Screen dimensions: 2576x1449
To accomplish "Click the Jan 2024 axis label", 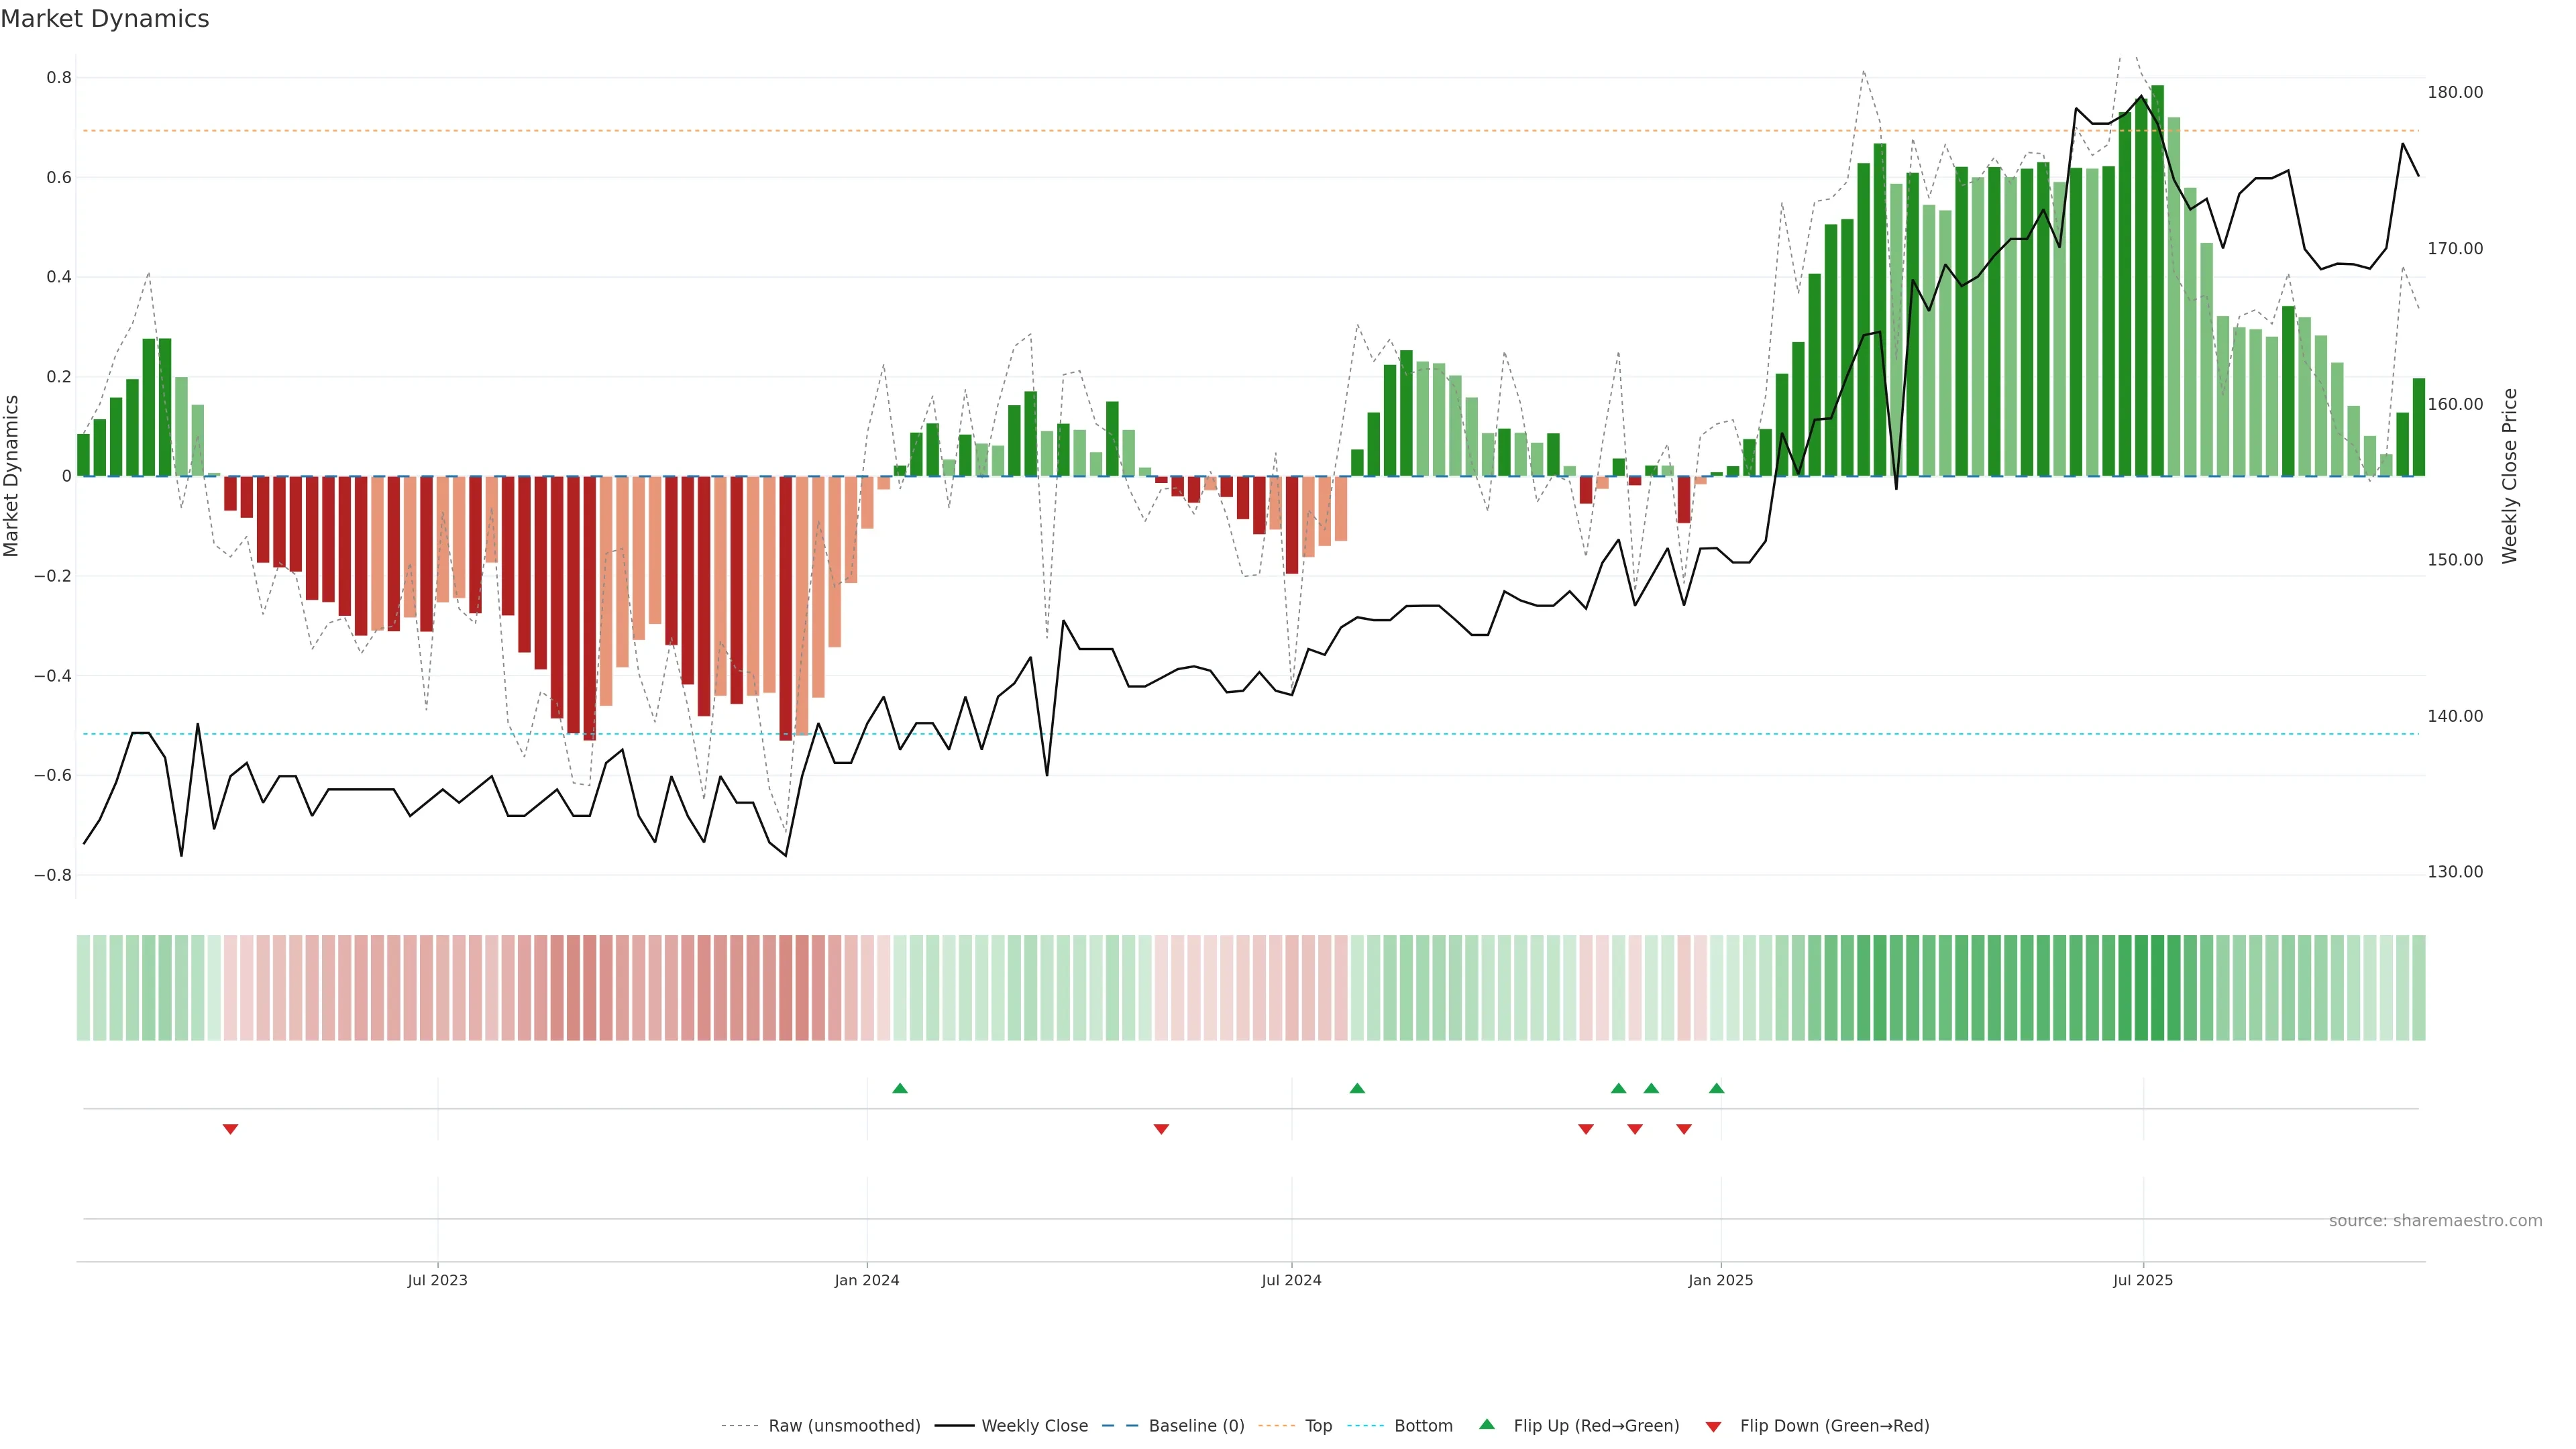I will (x=866, y=1280).
